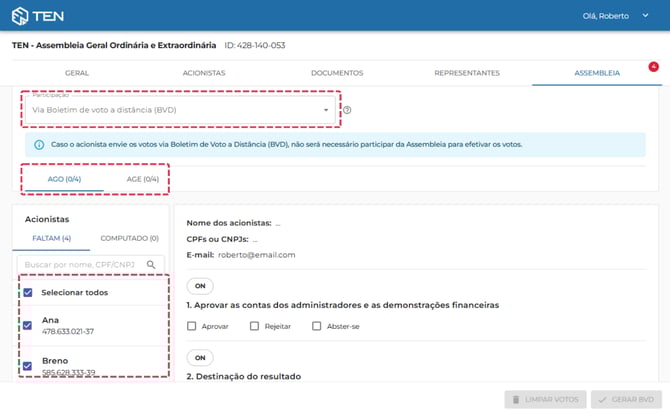Click the info icon in blue notice
This screenshot has height=418, width=670.
click(x=39, y=144)
